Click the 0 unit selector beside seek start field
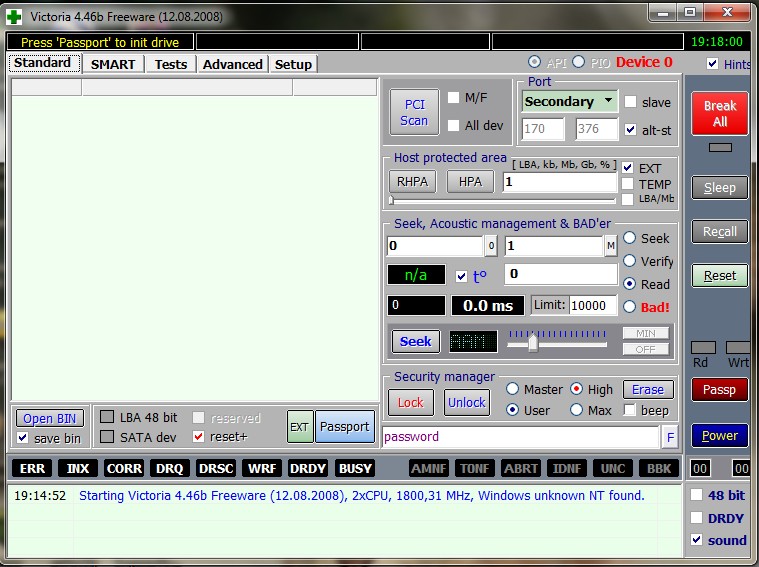759x567 pixels. (x=490, y=246)
